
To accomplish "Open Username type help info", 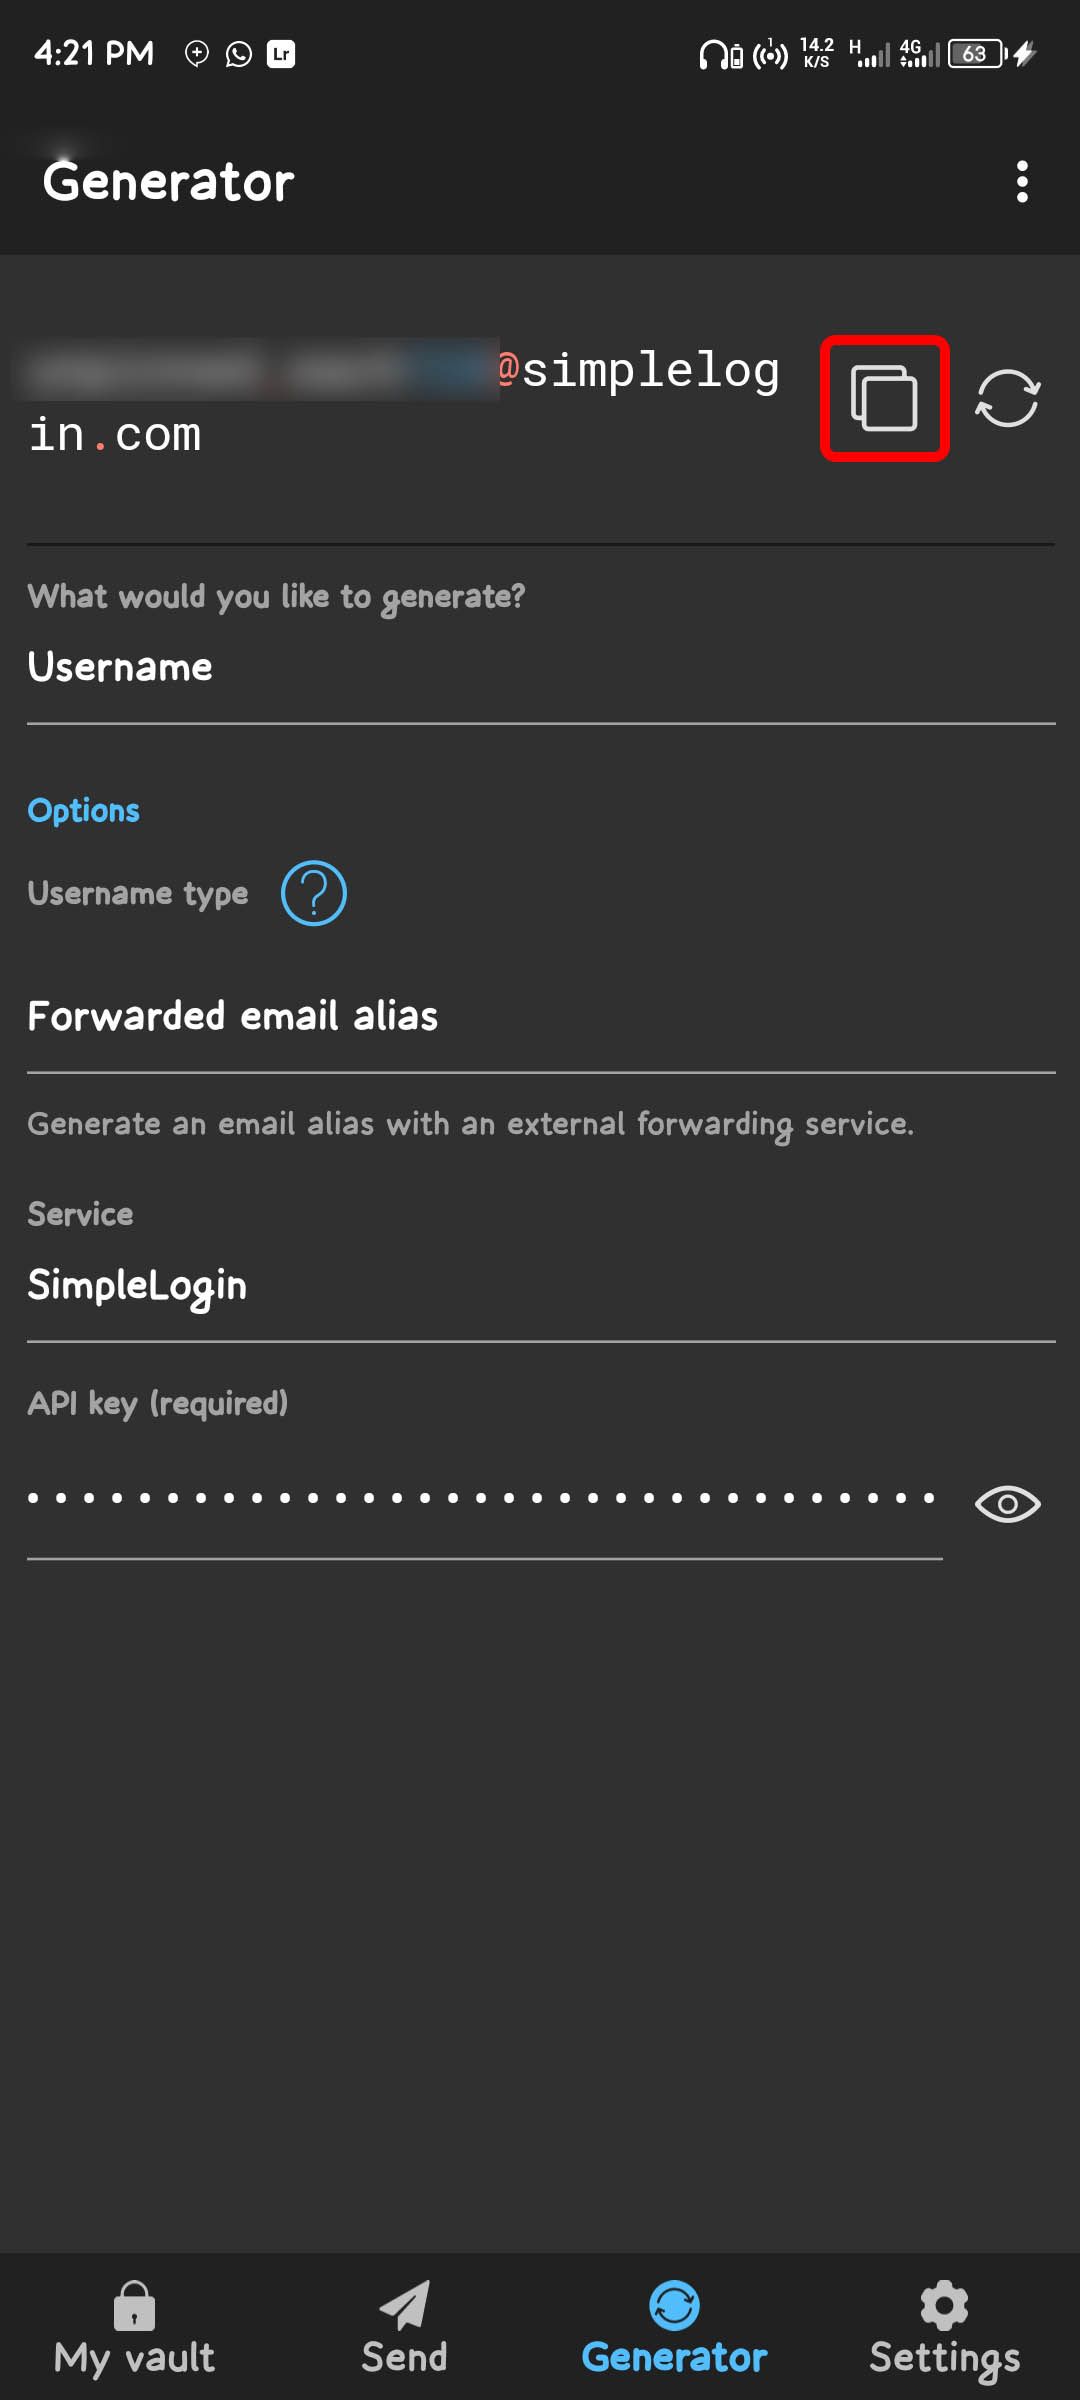I will click(313, 893).
